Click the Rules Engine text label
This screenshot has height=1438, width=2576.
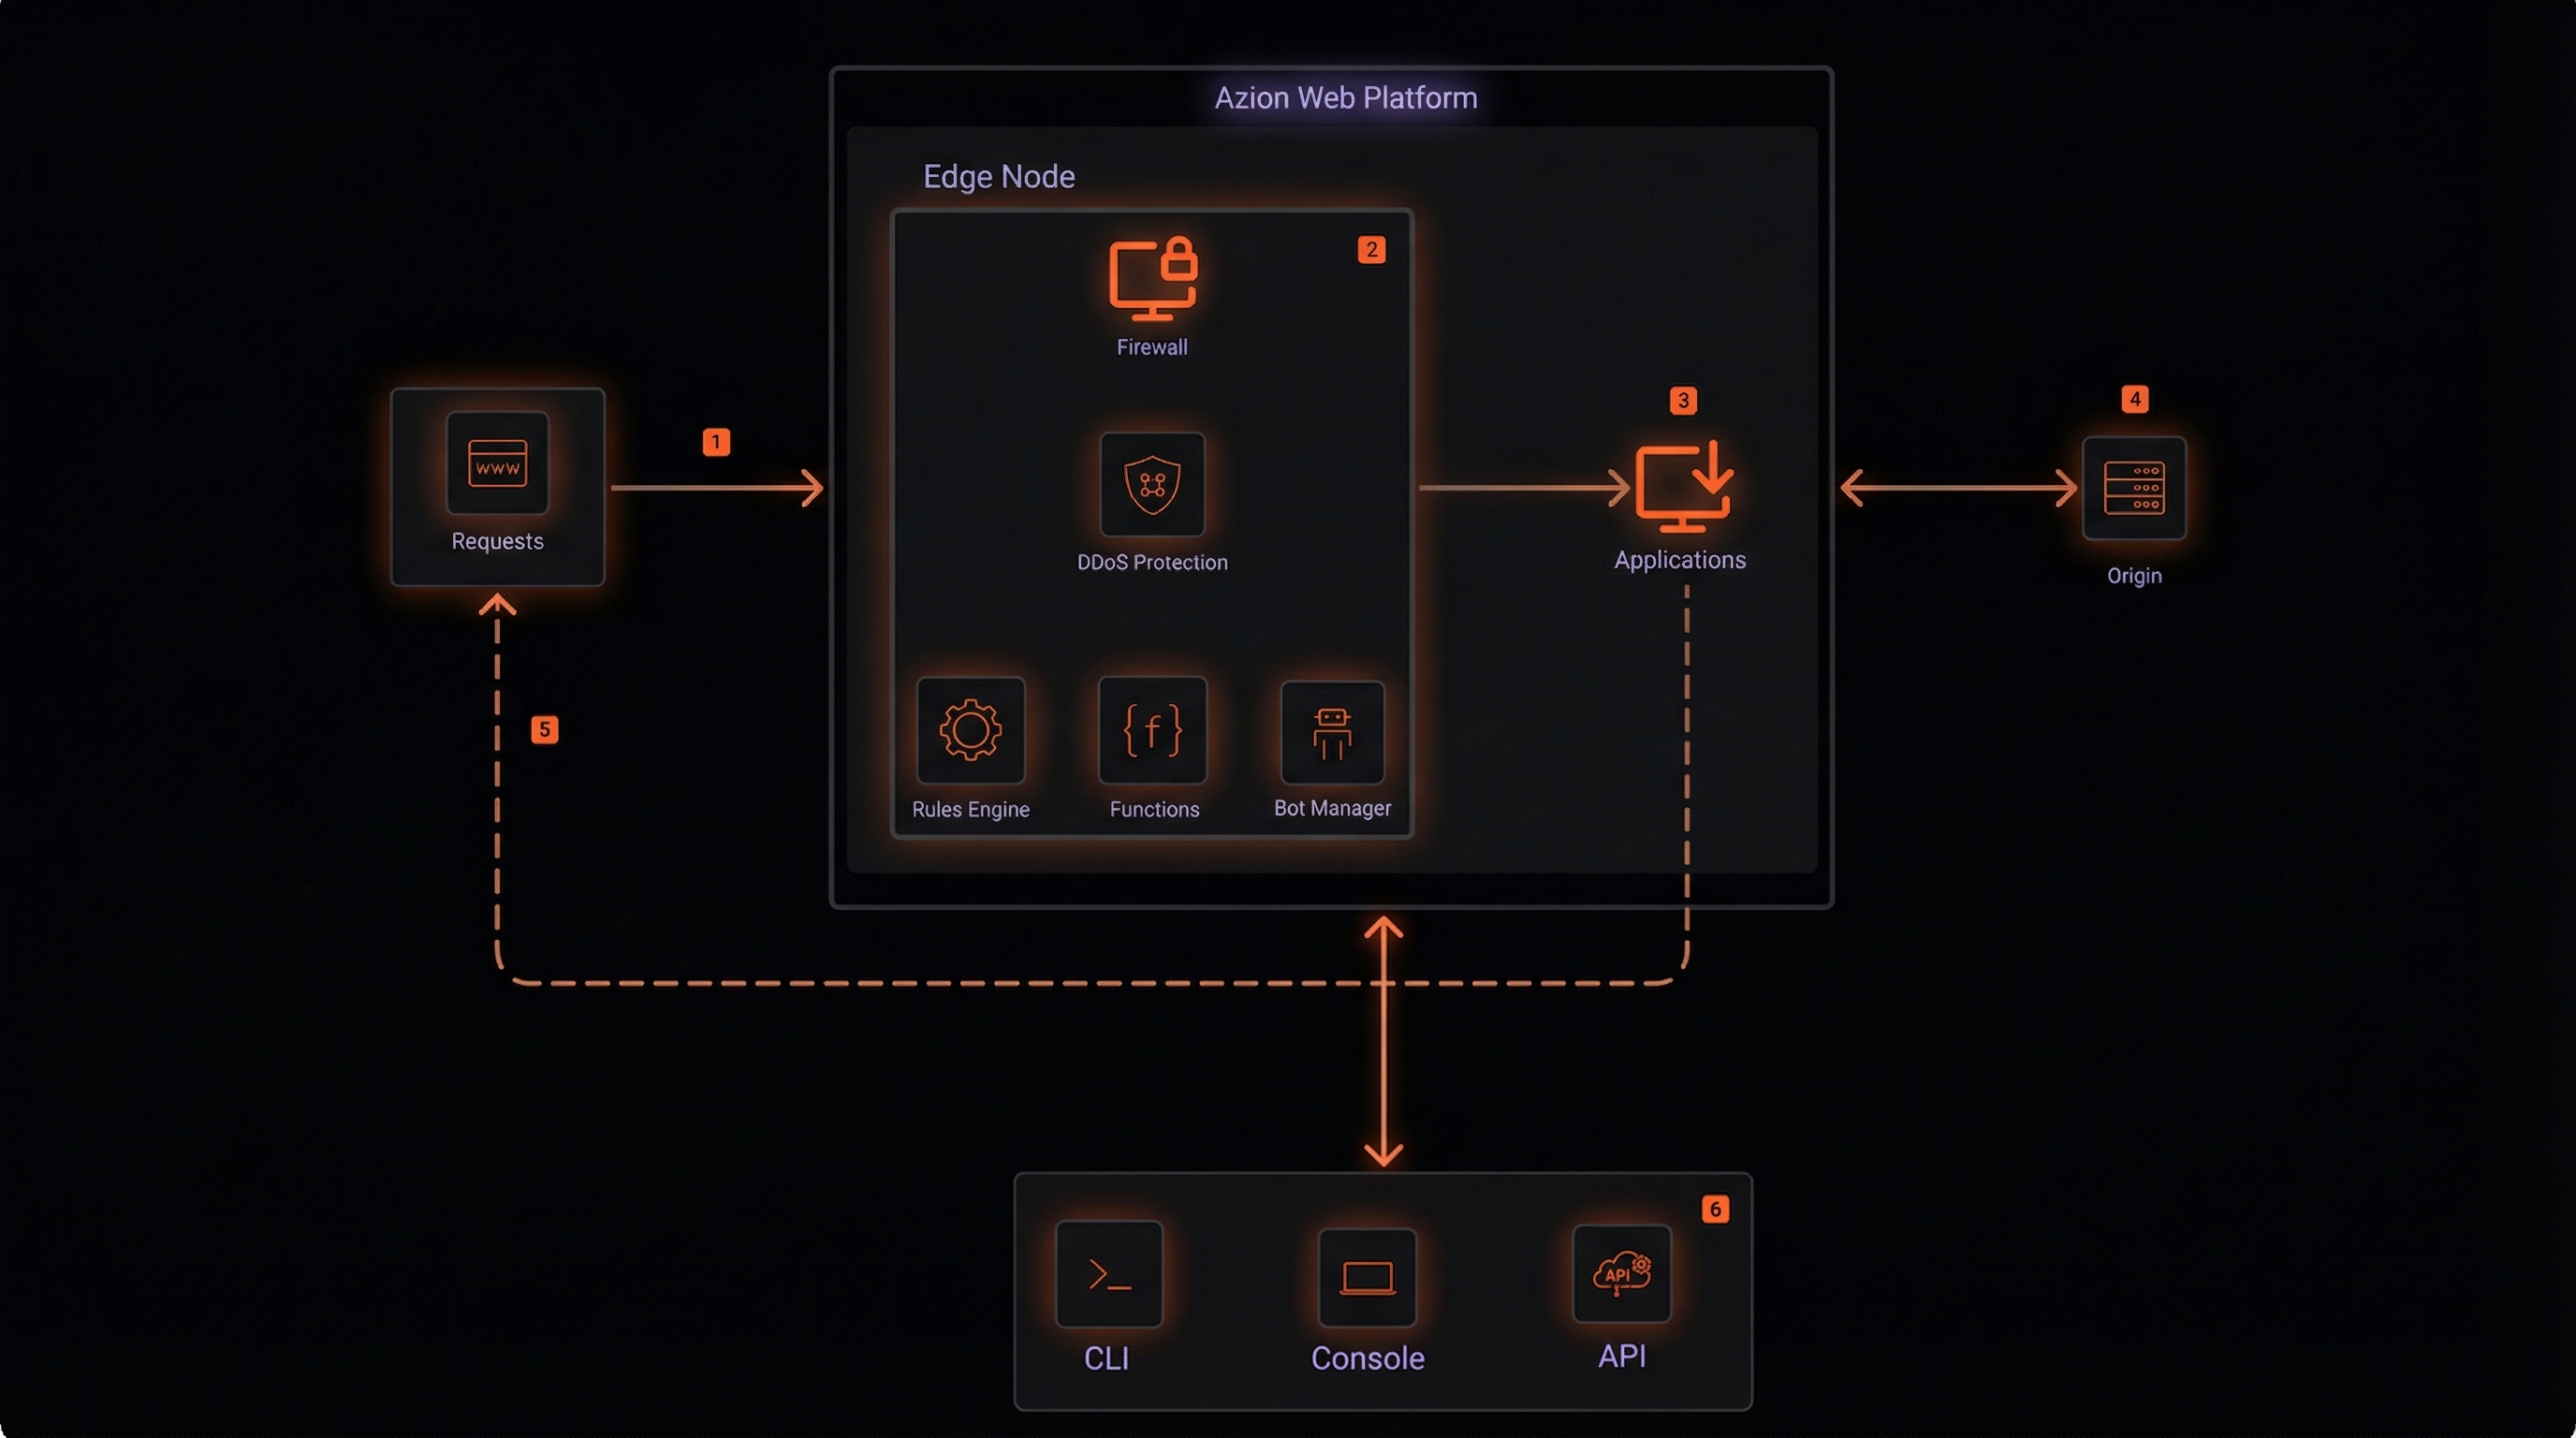pyautogui.click(x=970, y=809)
